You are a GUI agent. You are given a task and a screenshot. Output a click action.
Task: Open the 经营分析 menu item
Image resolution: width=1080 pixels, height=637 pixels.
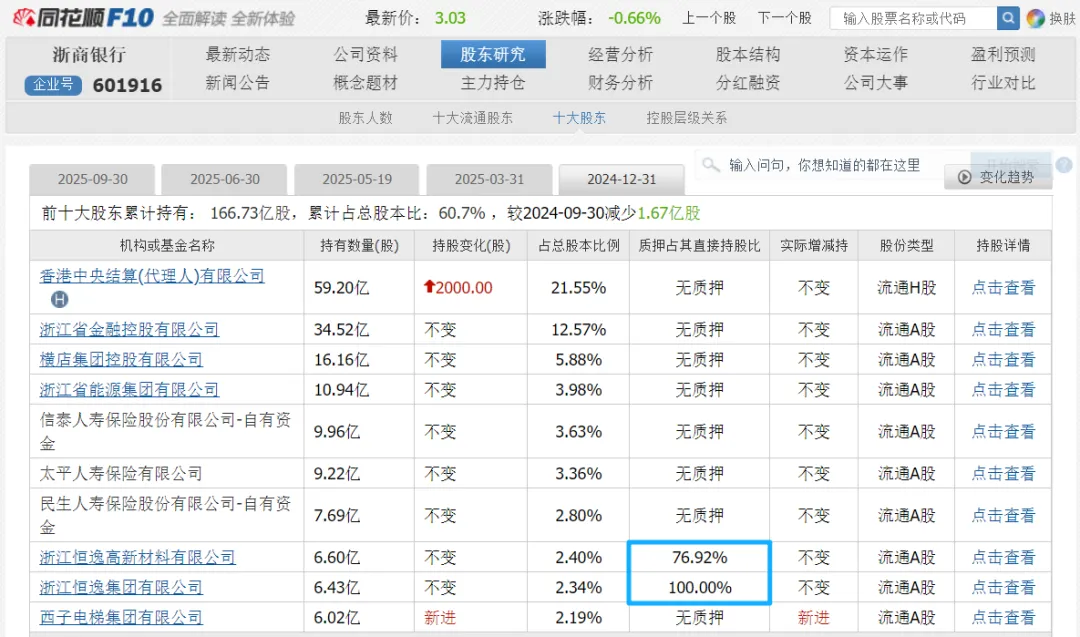pyautogui.click(x=621, y=54)
